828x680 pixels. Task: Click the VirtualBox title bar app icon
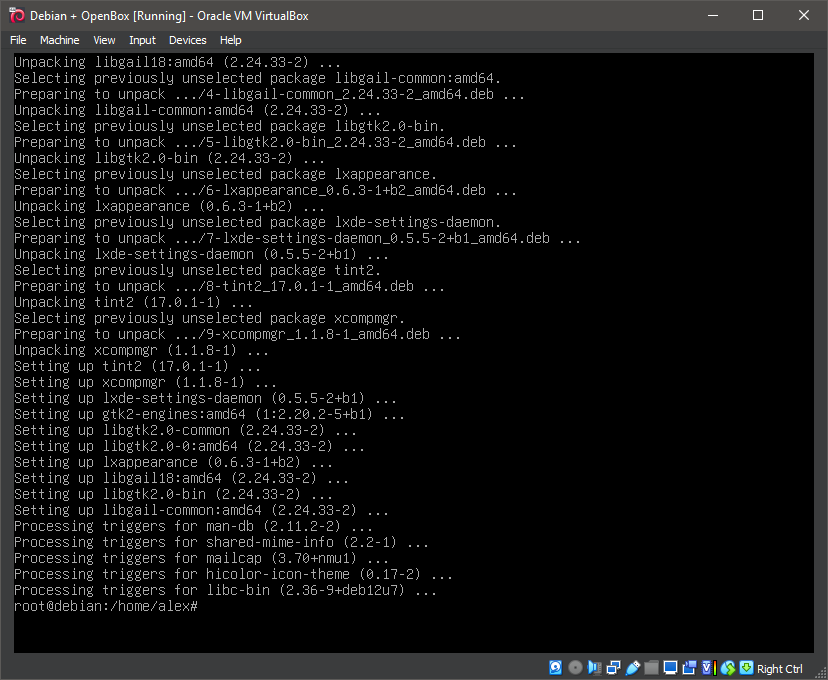[16, 15]
